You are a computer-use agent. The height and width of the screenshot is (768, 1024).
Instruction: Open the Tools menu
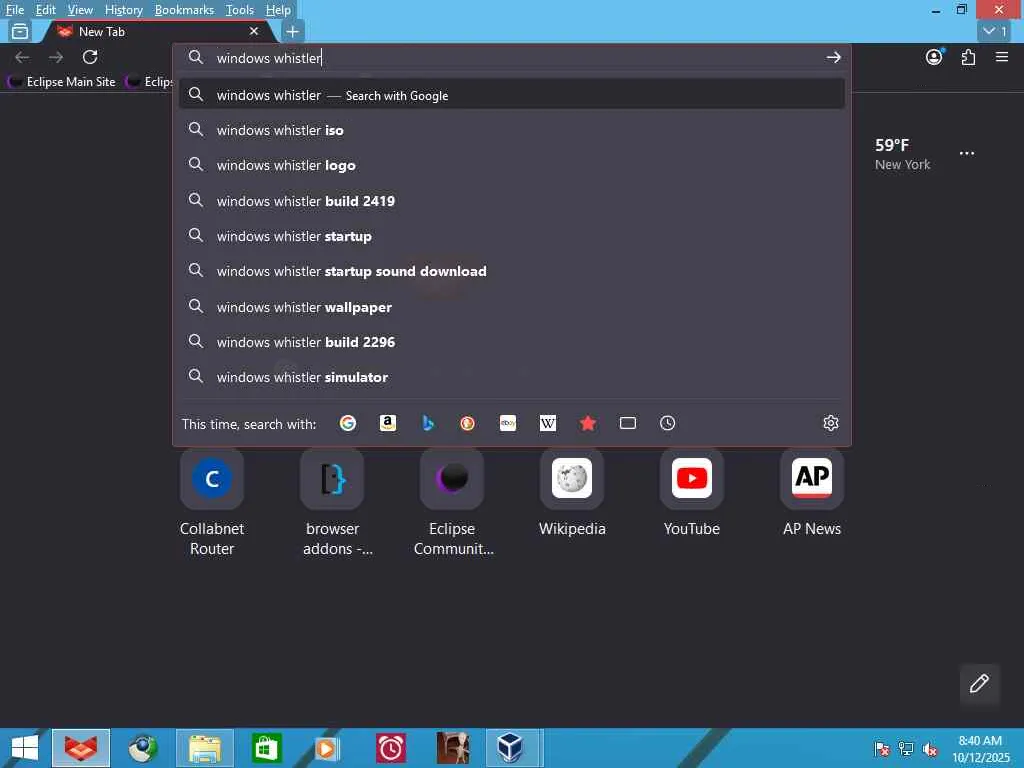click(240, 10)
